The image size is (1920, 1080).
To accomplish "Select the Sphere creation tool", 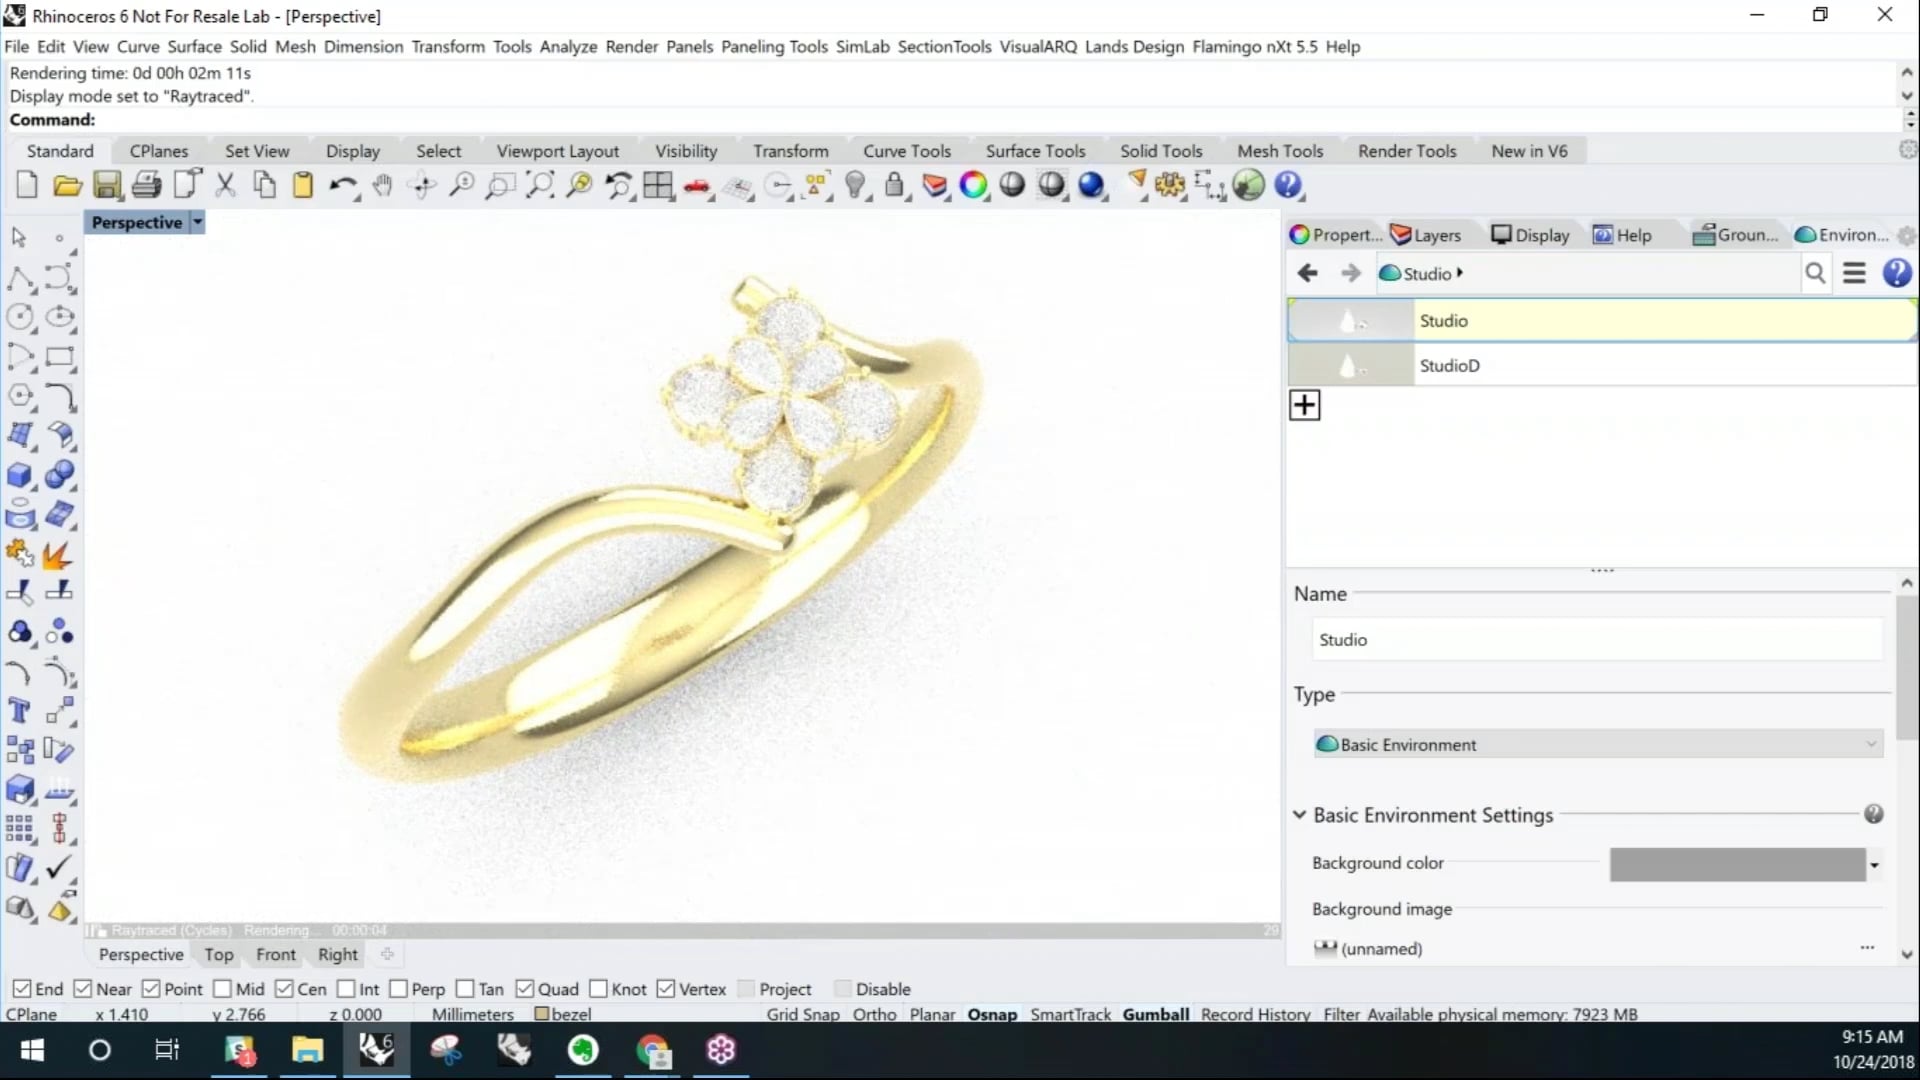I will click(60, 476).
